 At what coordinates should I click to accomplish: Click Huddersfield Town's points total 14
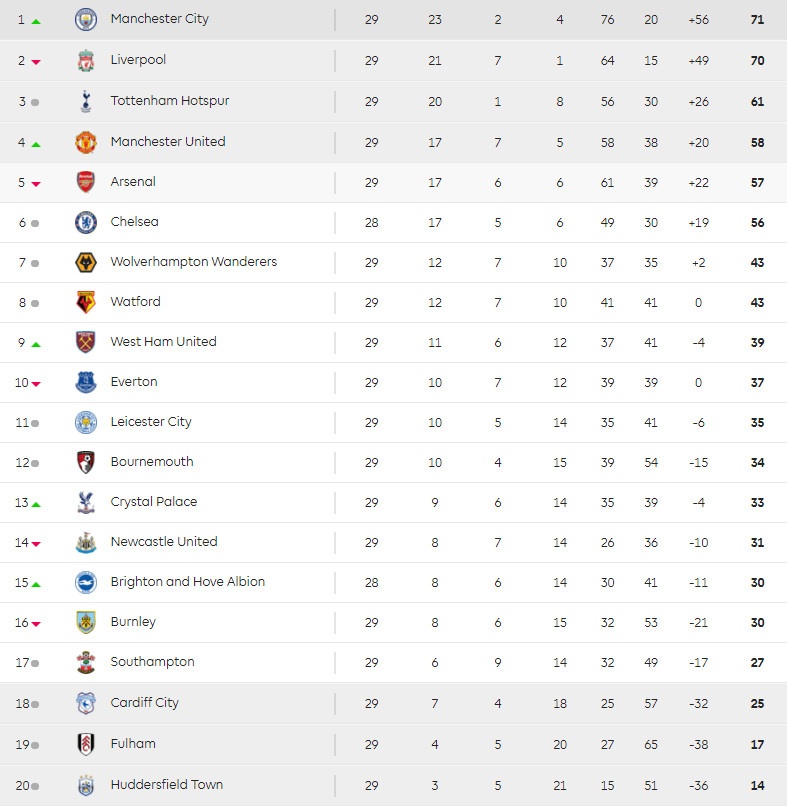pyautogui.click(x=757, y=786)
